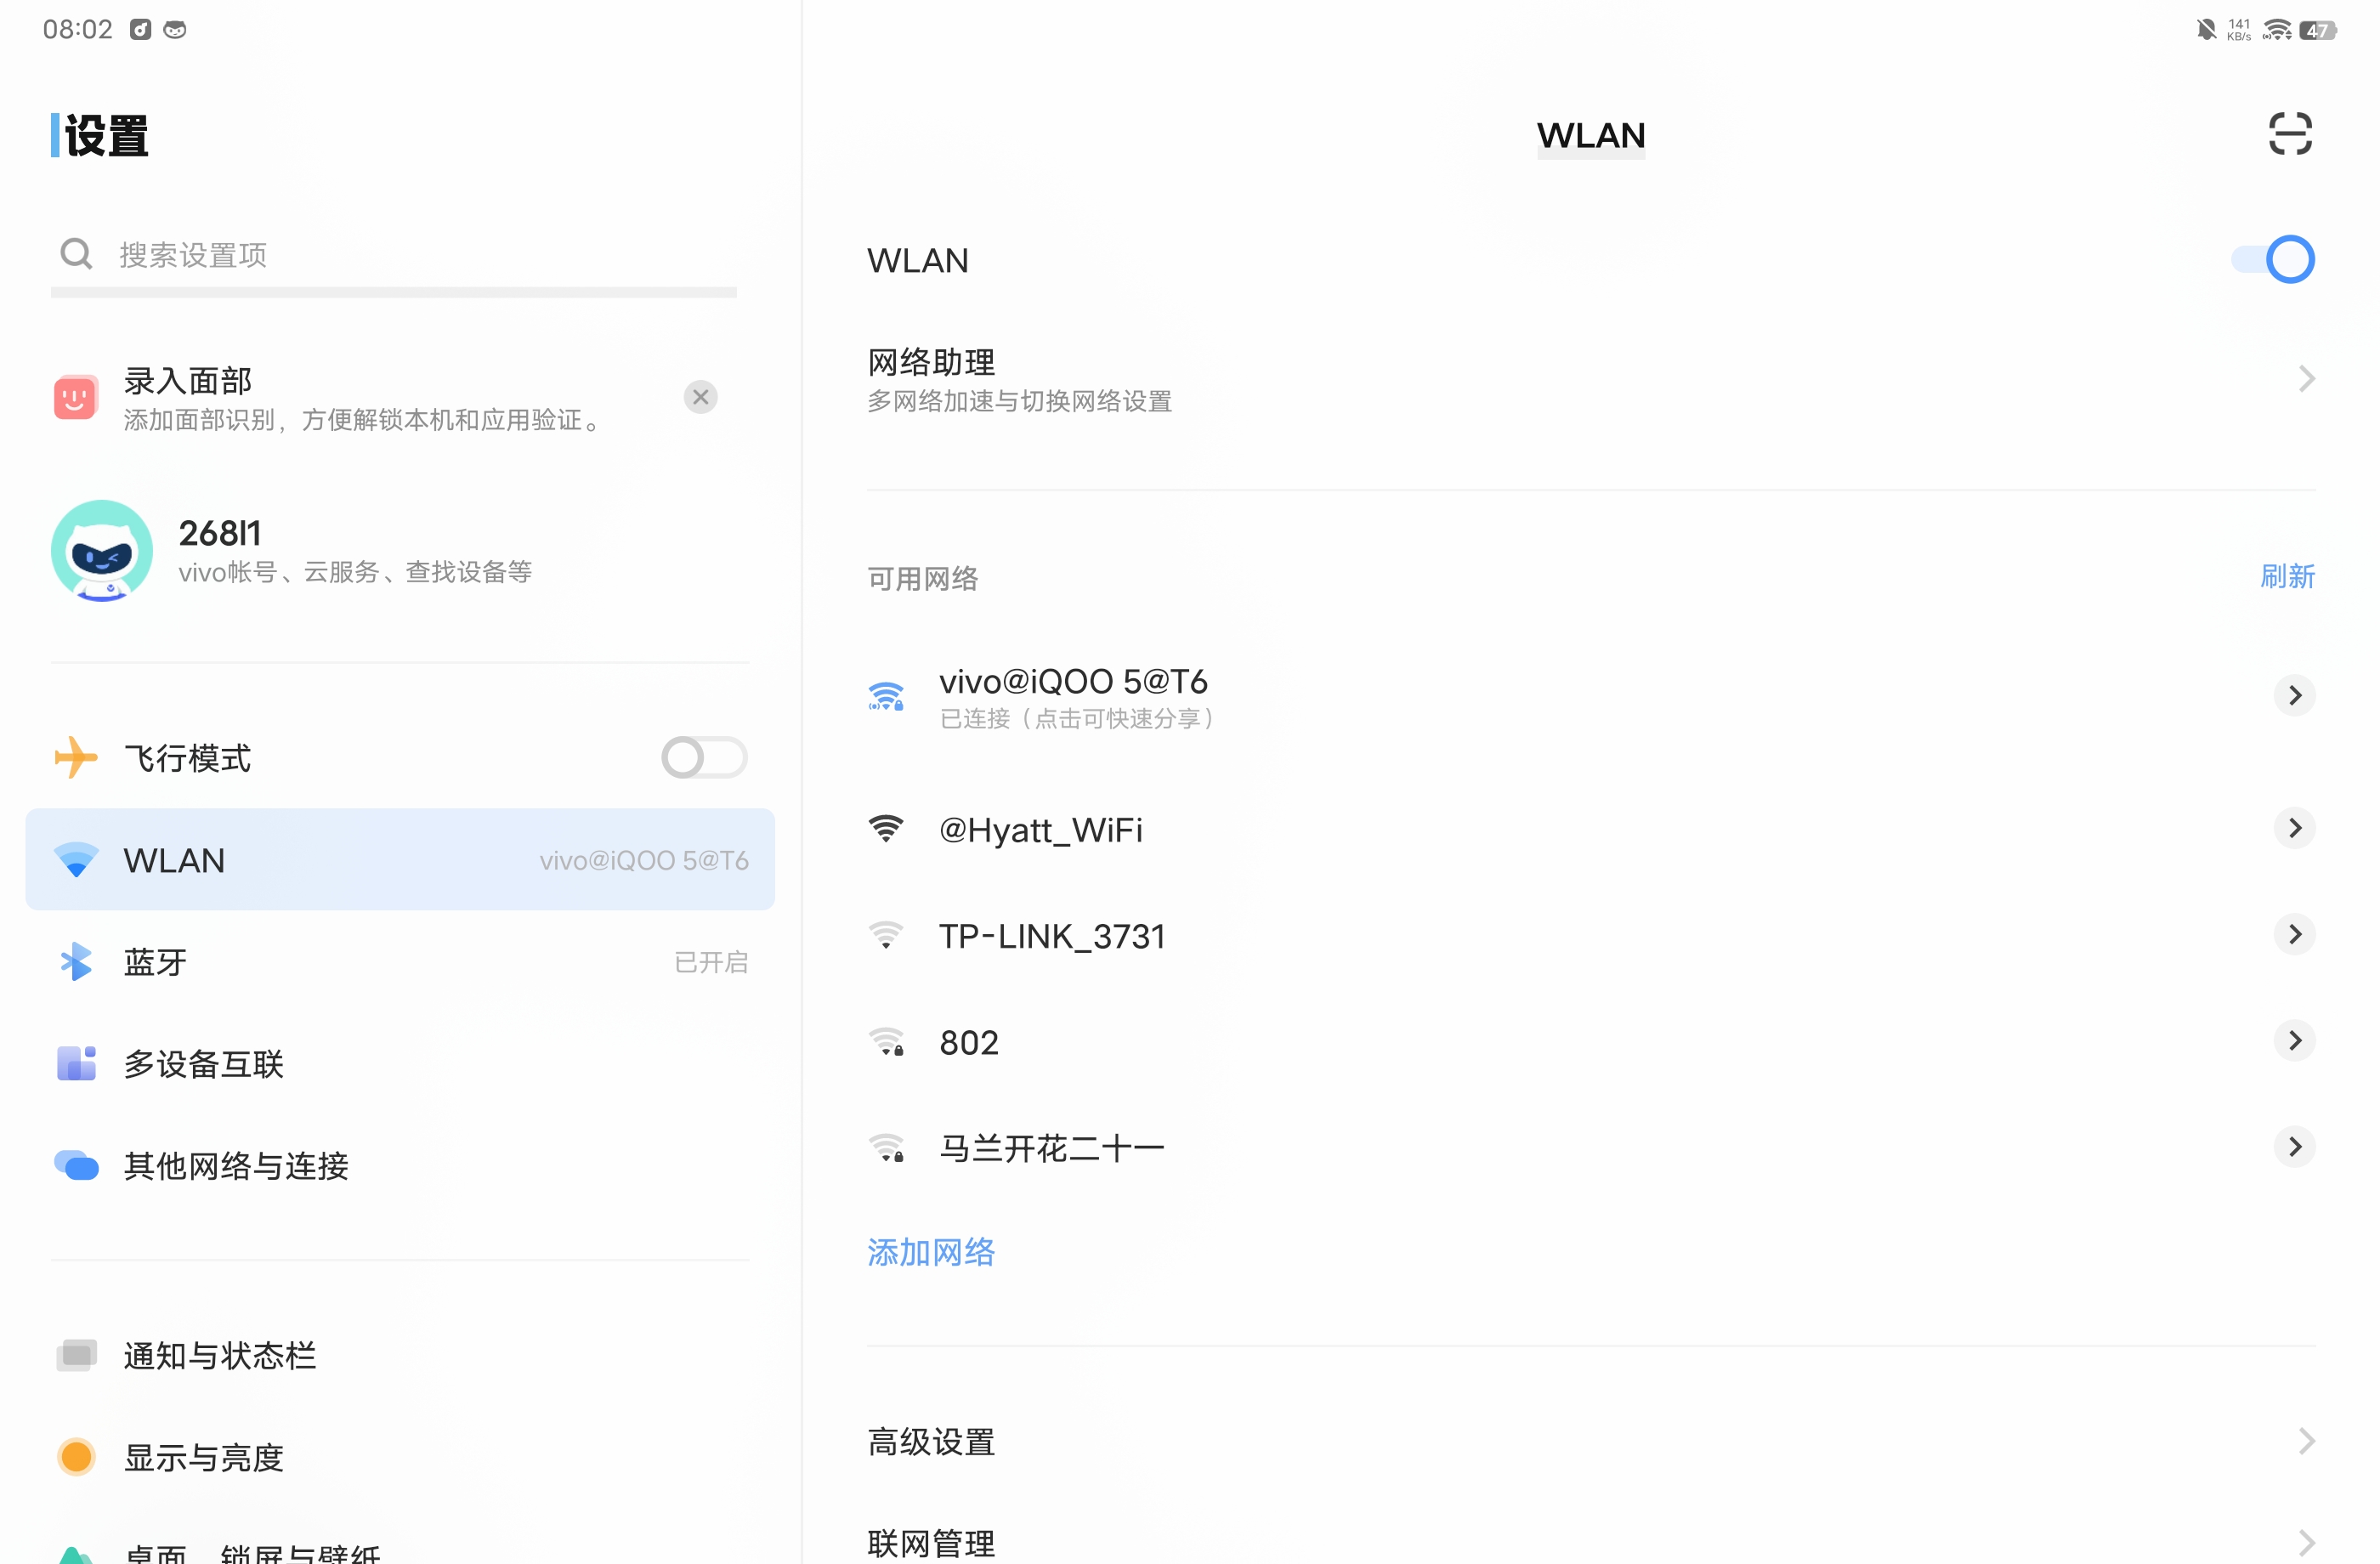Tap the QR scan icon in WLAN header
This screenshot has width=2380, height=1564.
pyautogui.click(x=2289, y=134)
